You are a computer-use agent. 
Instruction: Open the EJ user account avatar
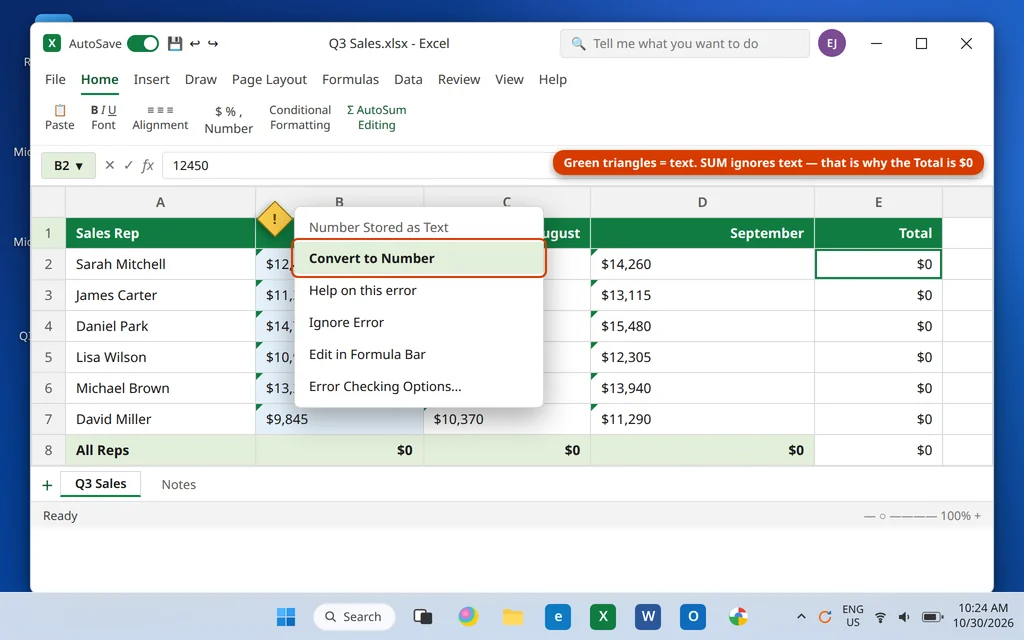831,43
